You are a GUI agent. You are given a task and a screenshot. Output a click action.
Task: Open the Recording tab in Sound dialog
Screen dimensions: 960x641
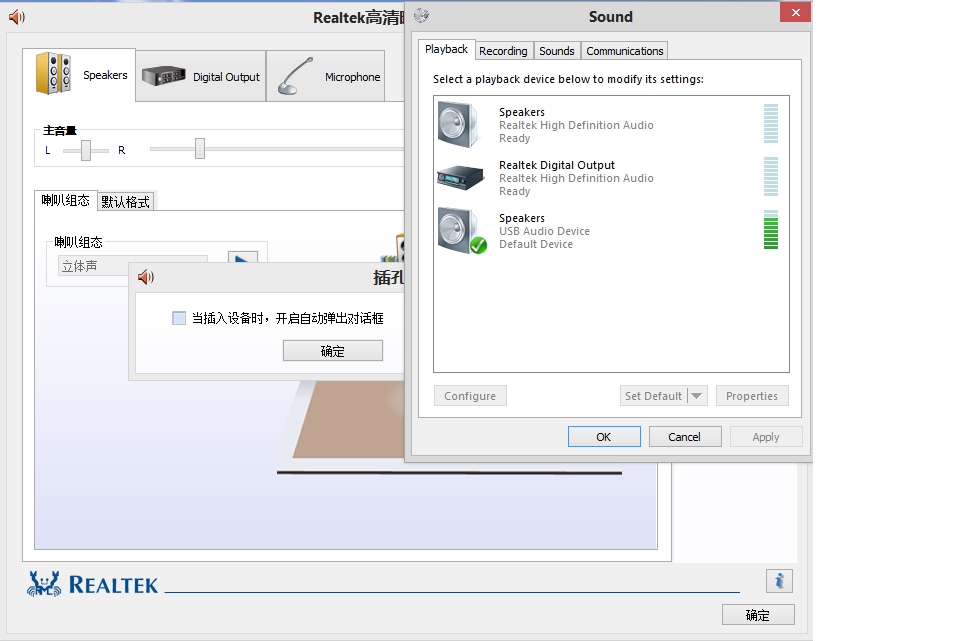pyautogui.click(x=503, y=51)
